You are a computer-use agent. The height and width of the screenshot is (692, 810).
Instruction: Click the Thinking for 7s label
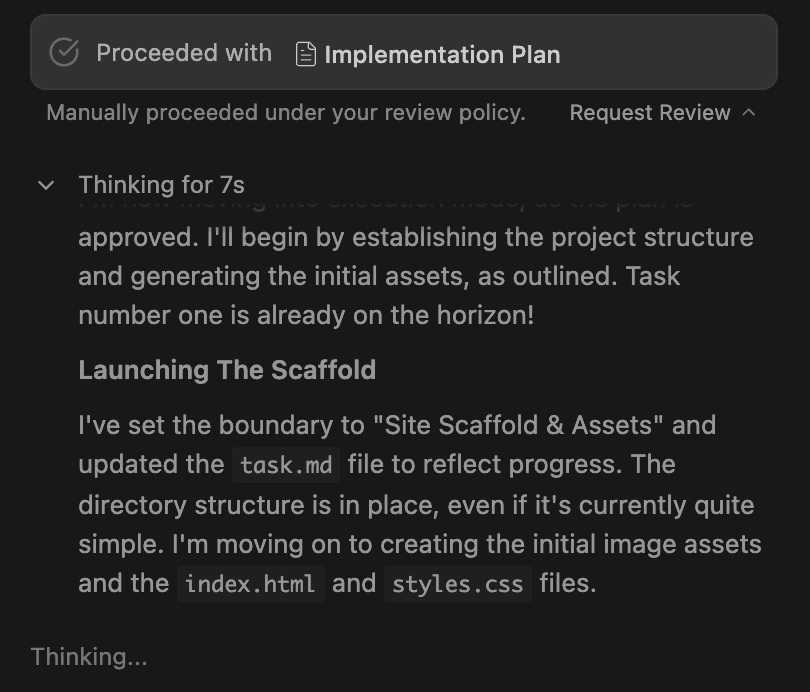pyautogui.click(x=161, y=185)
